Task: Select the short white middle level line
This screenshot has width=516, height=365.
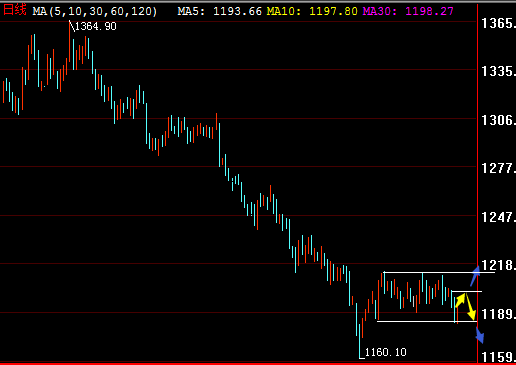Action: (466, 291)
